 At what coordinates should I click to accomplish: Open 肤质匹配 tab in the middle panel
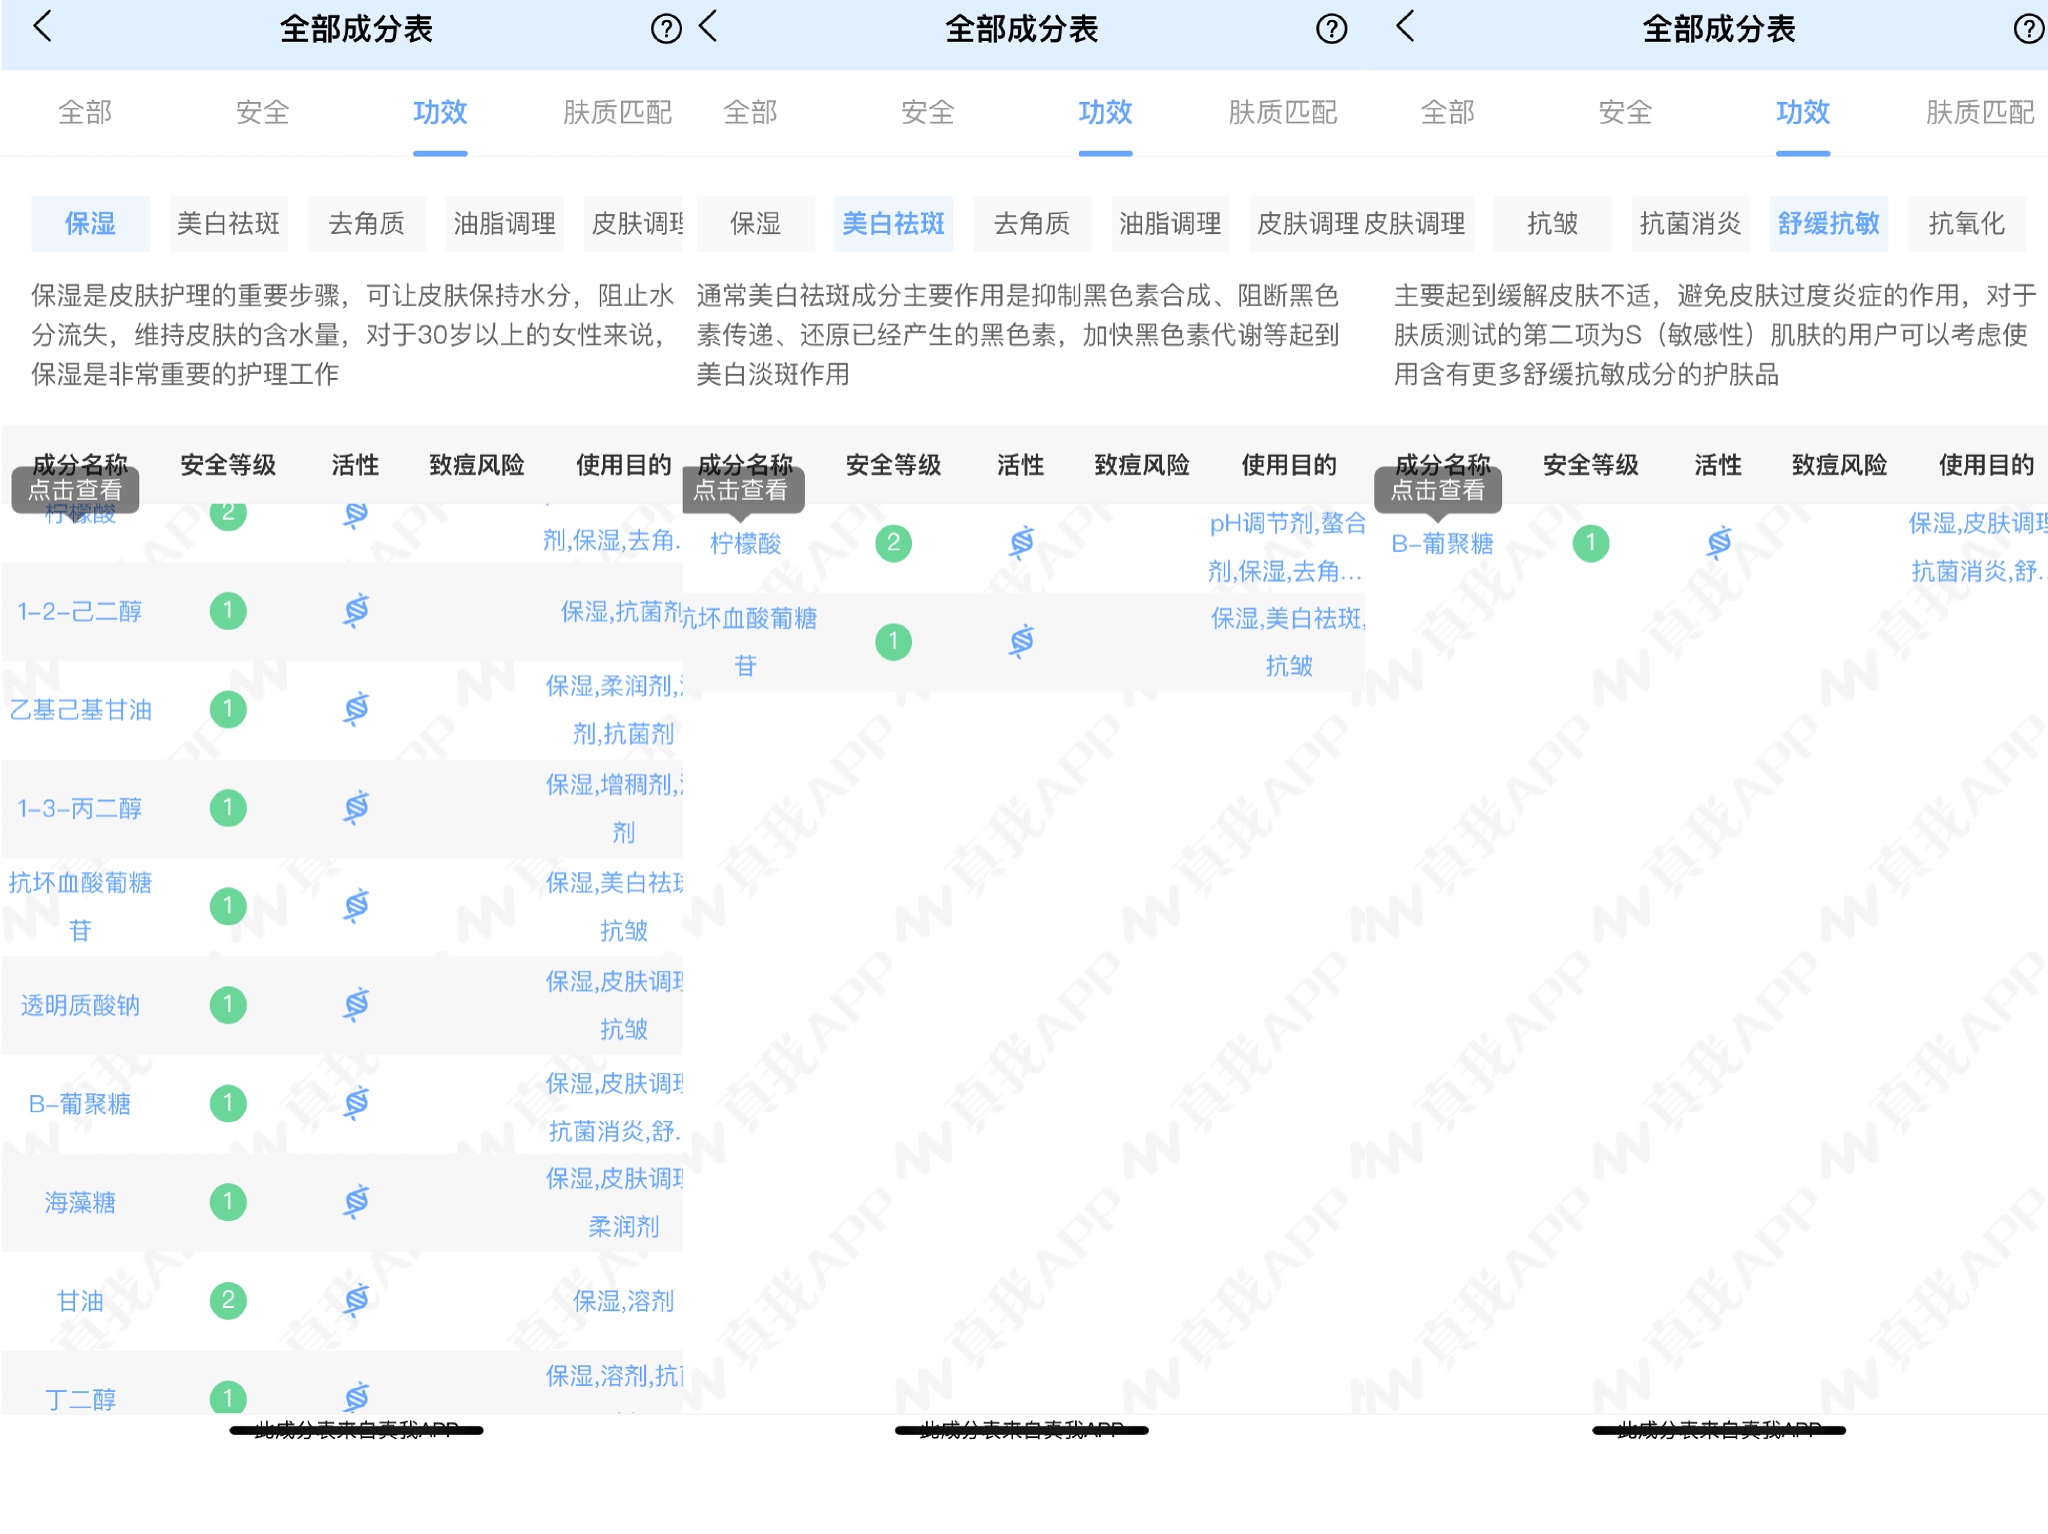click(1282, 112)
